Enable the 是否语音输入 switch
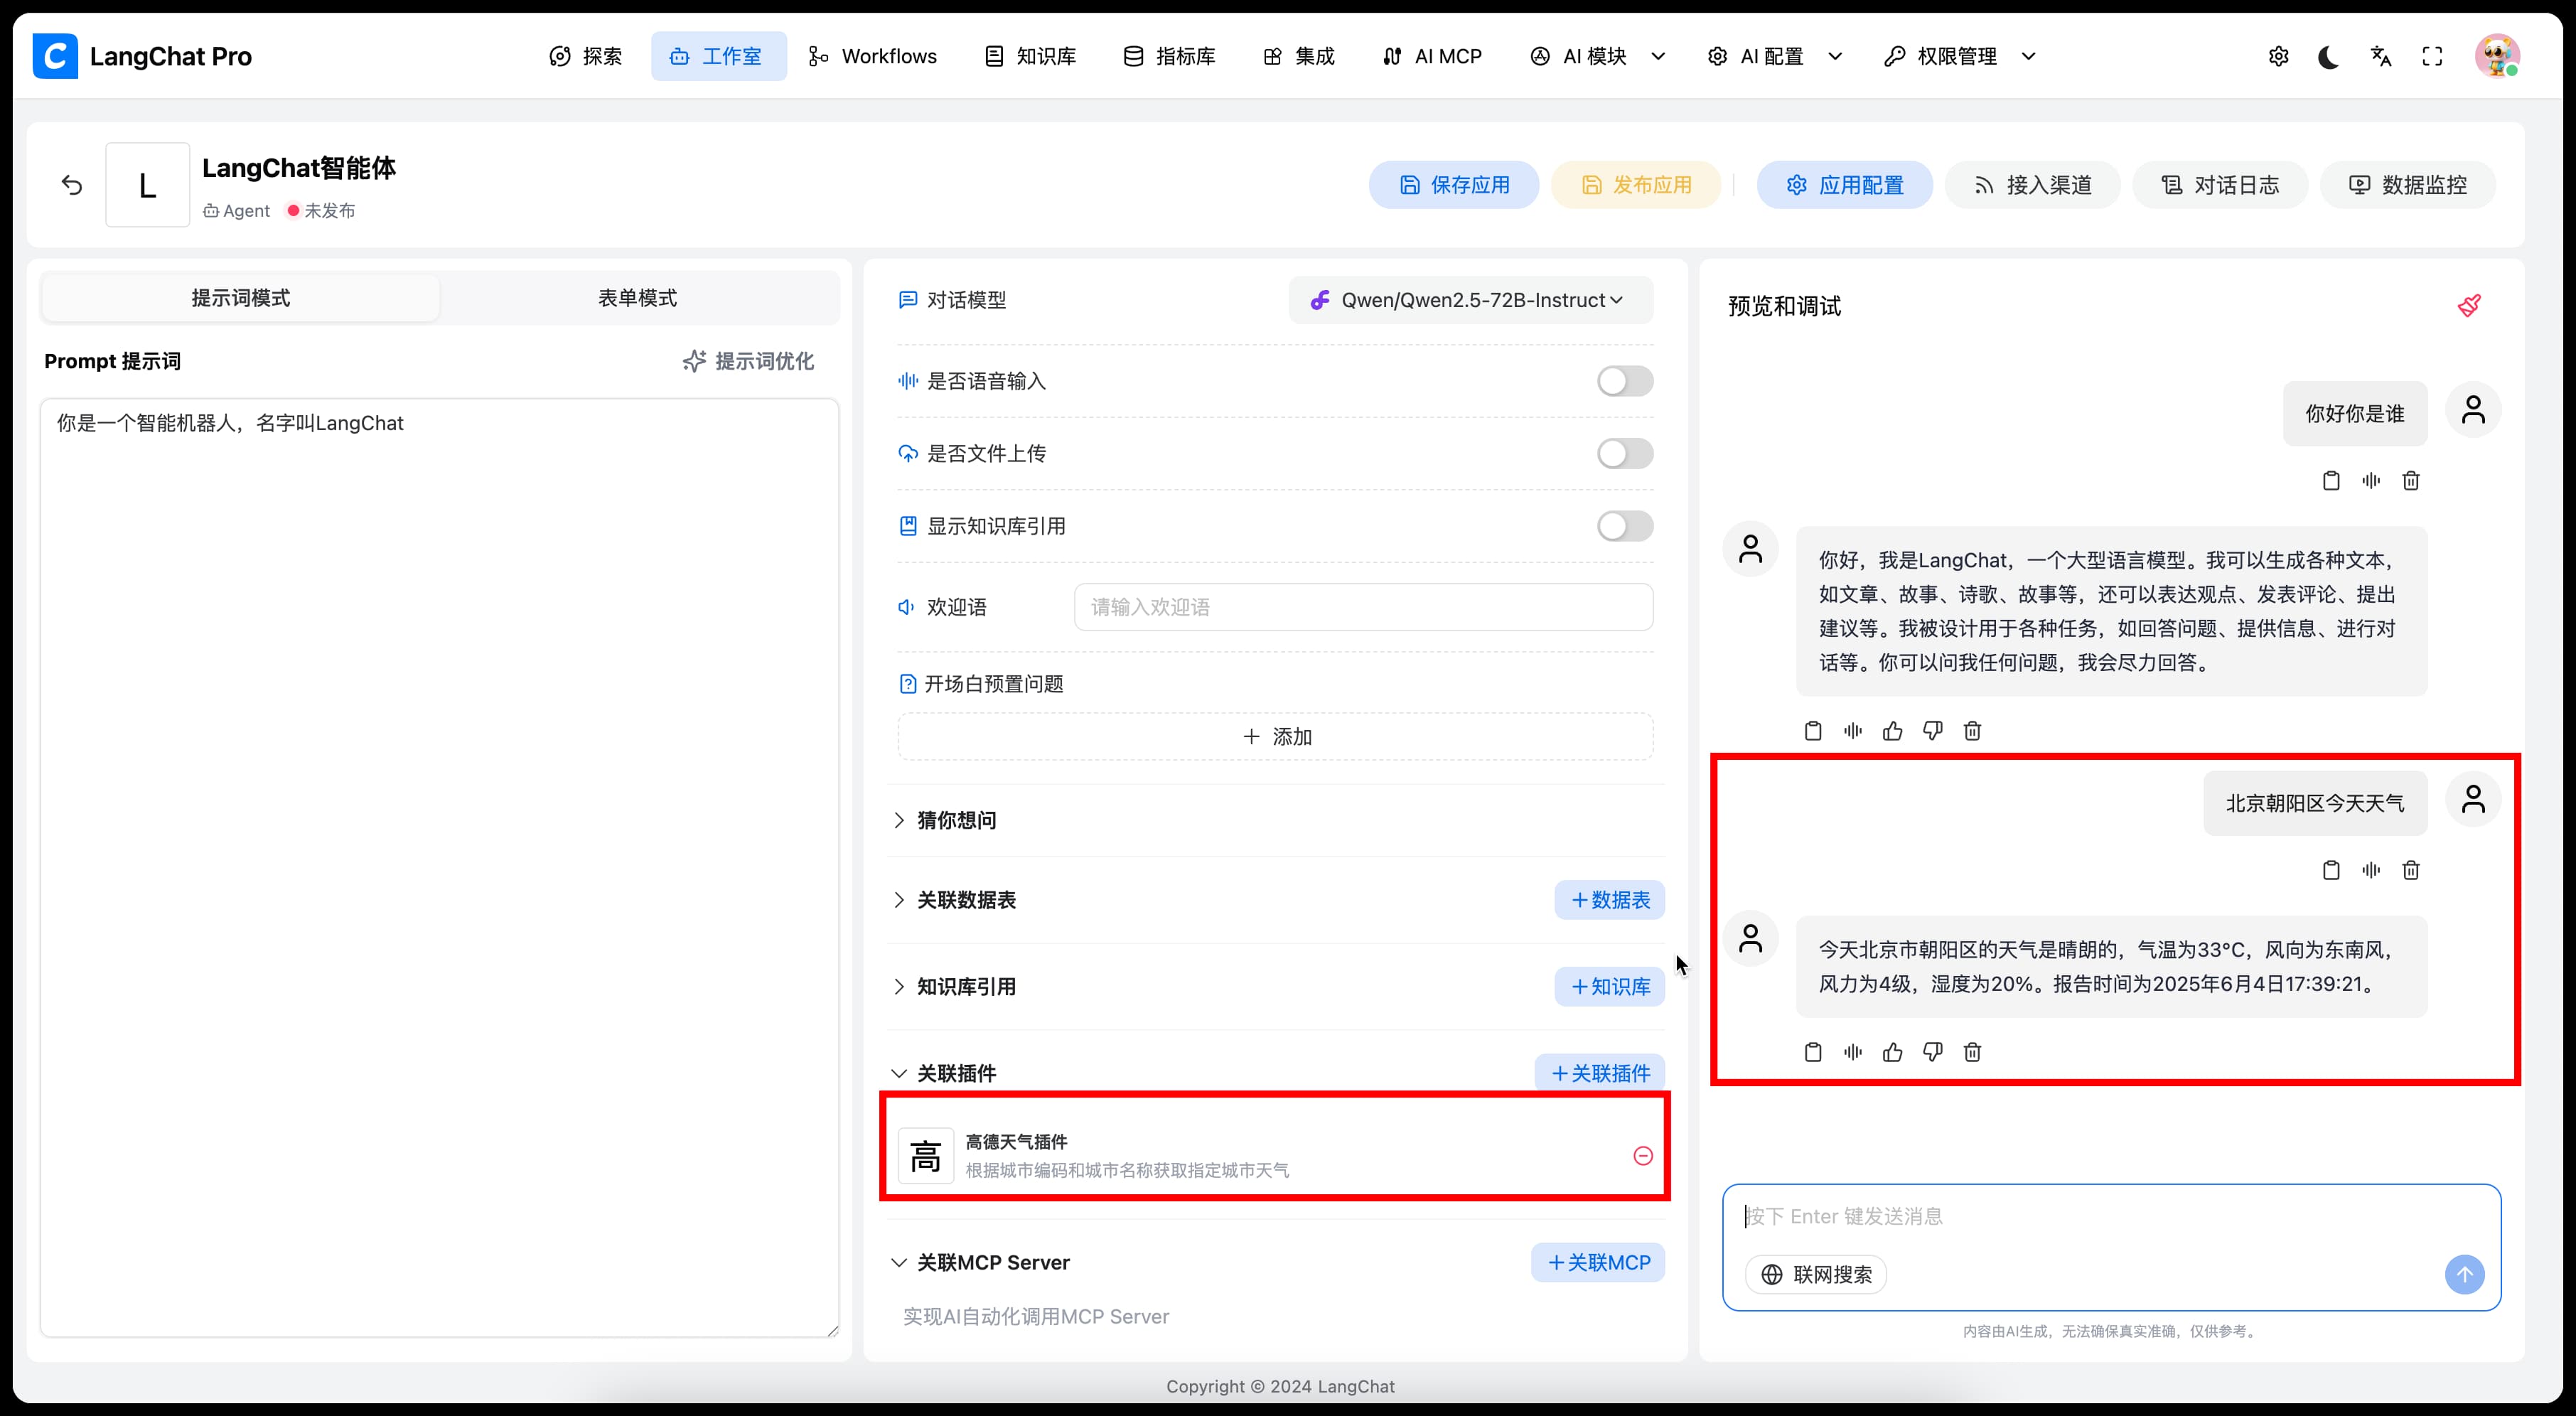This screenshot has width=2576, height=1416. pyautogui.click(x=1625, y=381)
